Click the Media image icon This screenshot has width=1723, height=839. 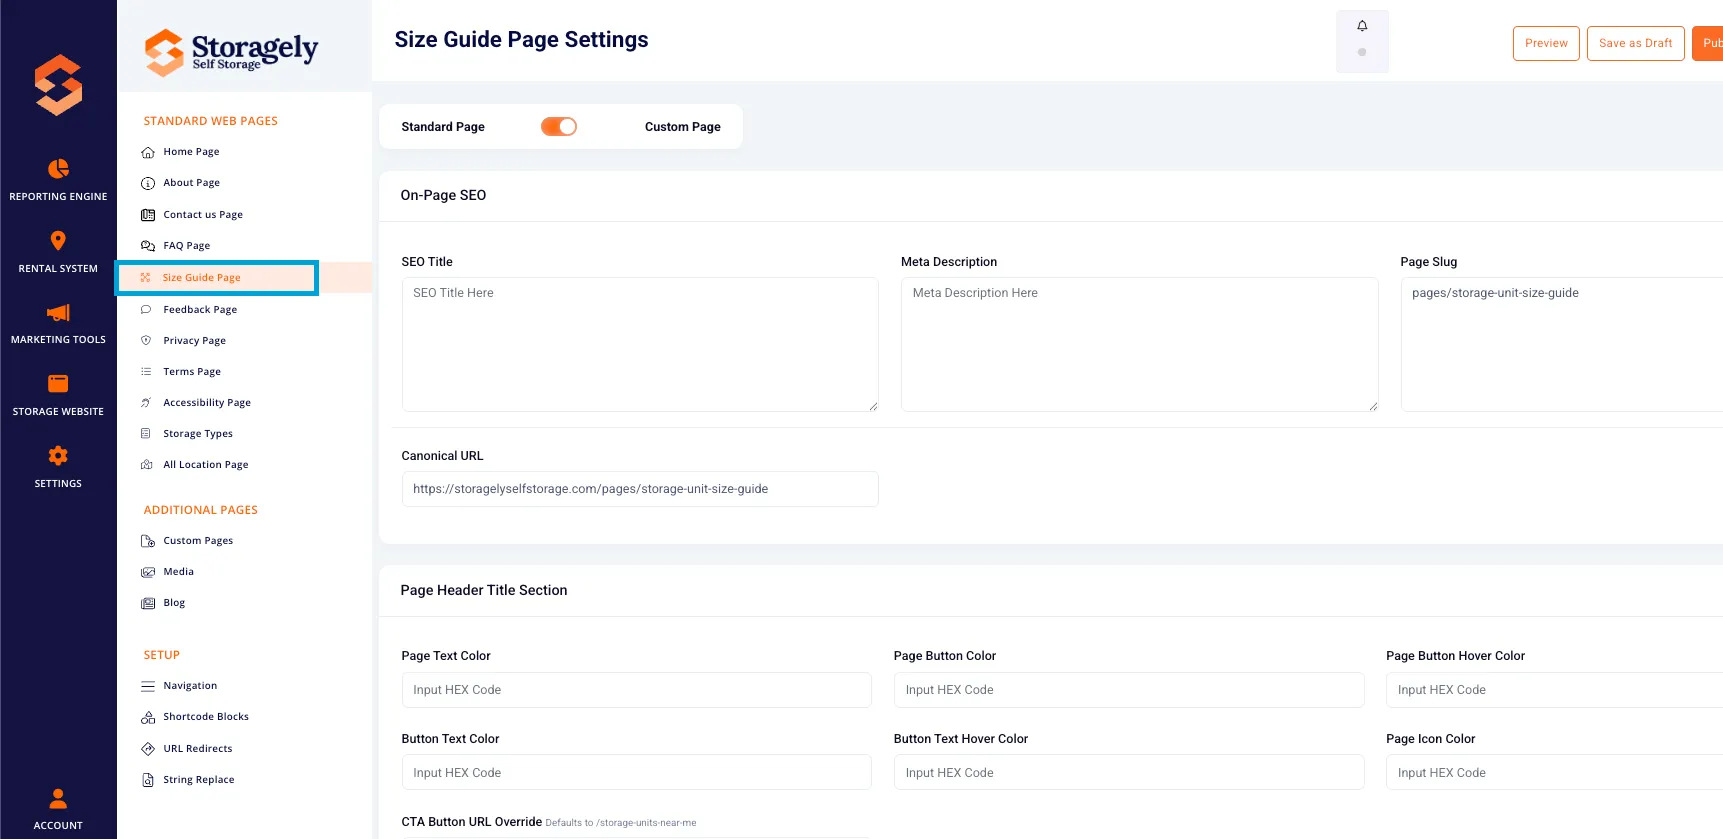tap(147, 572)
